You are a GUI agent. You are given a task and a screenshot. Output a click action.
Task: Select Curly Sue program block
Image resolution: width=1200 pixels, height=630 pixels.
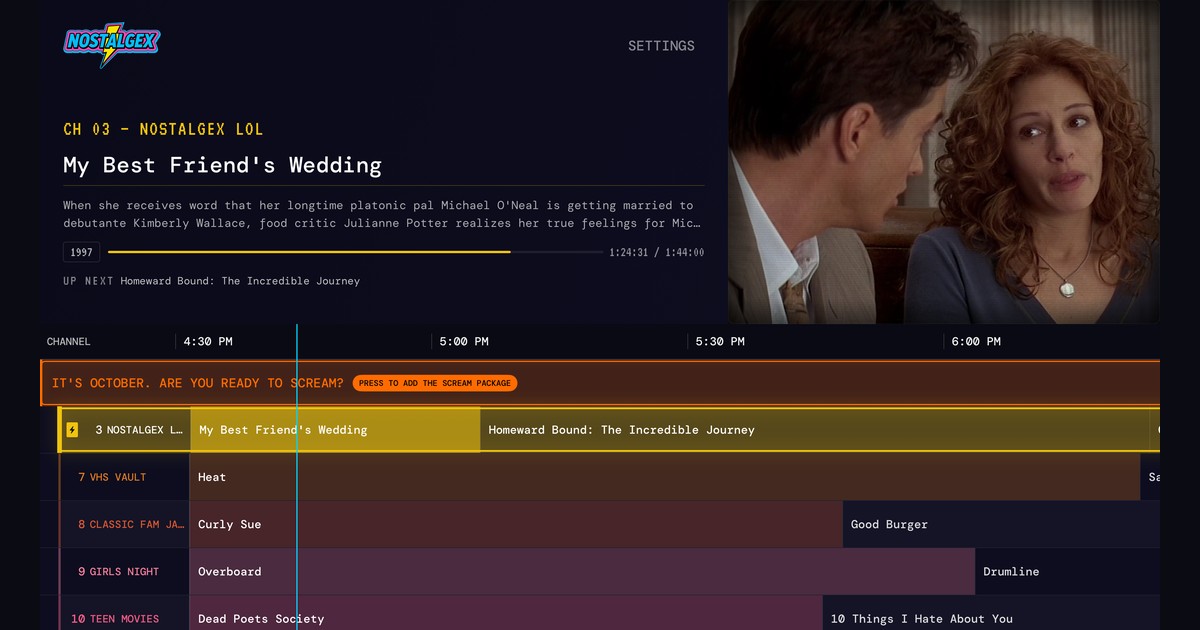click(x=516, y=524)
